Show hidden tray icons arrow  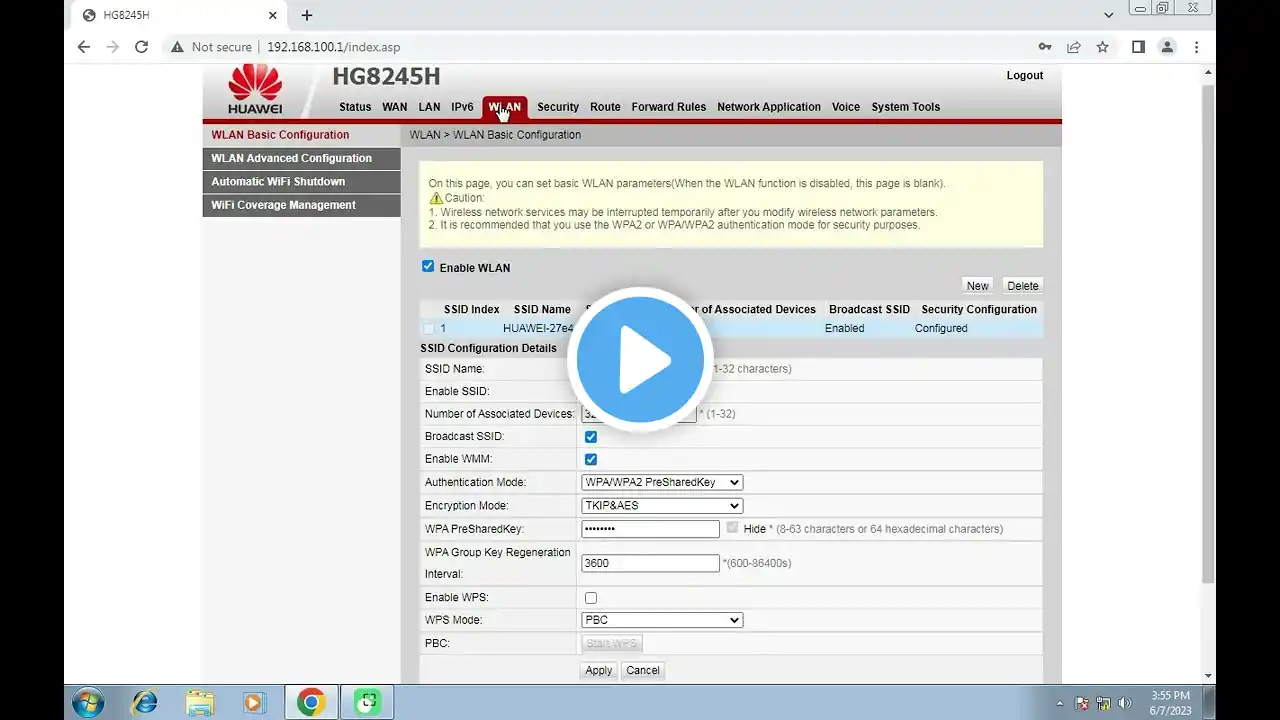(1060, 704)
